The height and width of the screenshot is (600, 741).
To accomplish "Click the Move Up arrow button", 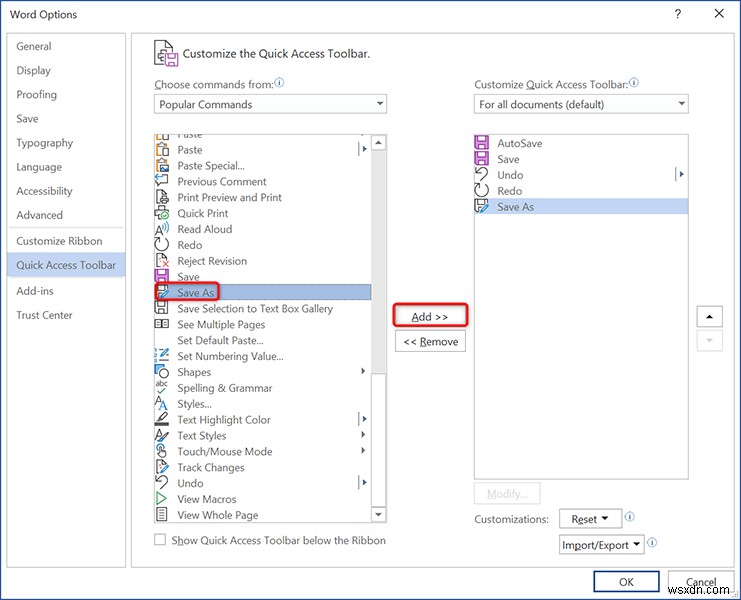I will point(709,317).
